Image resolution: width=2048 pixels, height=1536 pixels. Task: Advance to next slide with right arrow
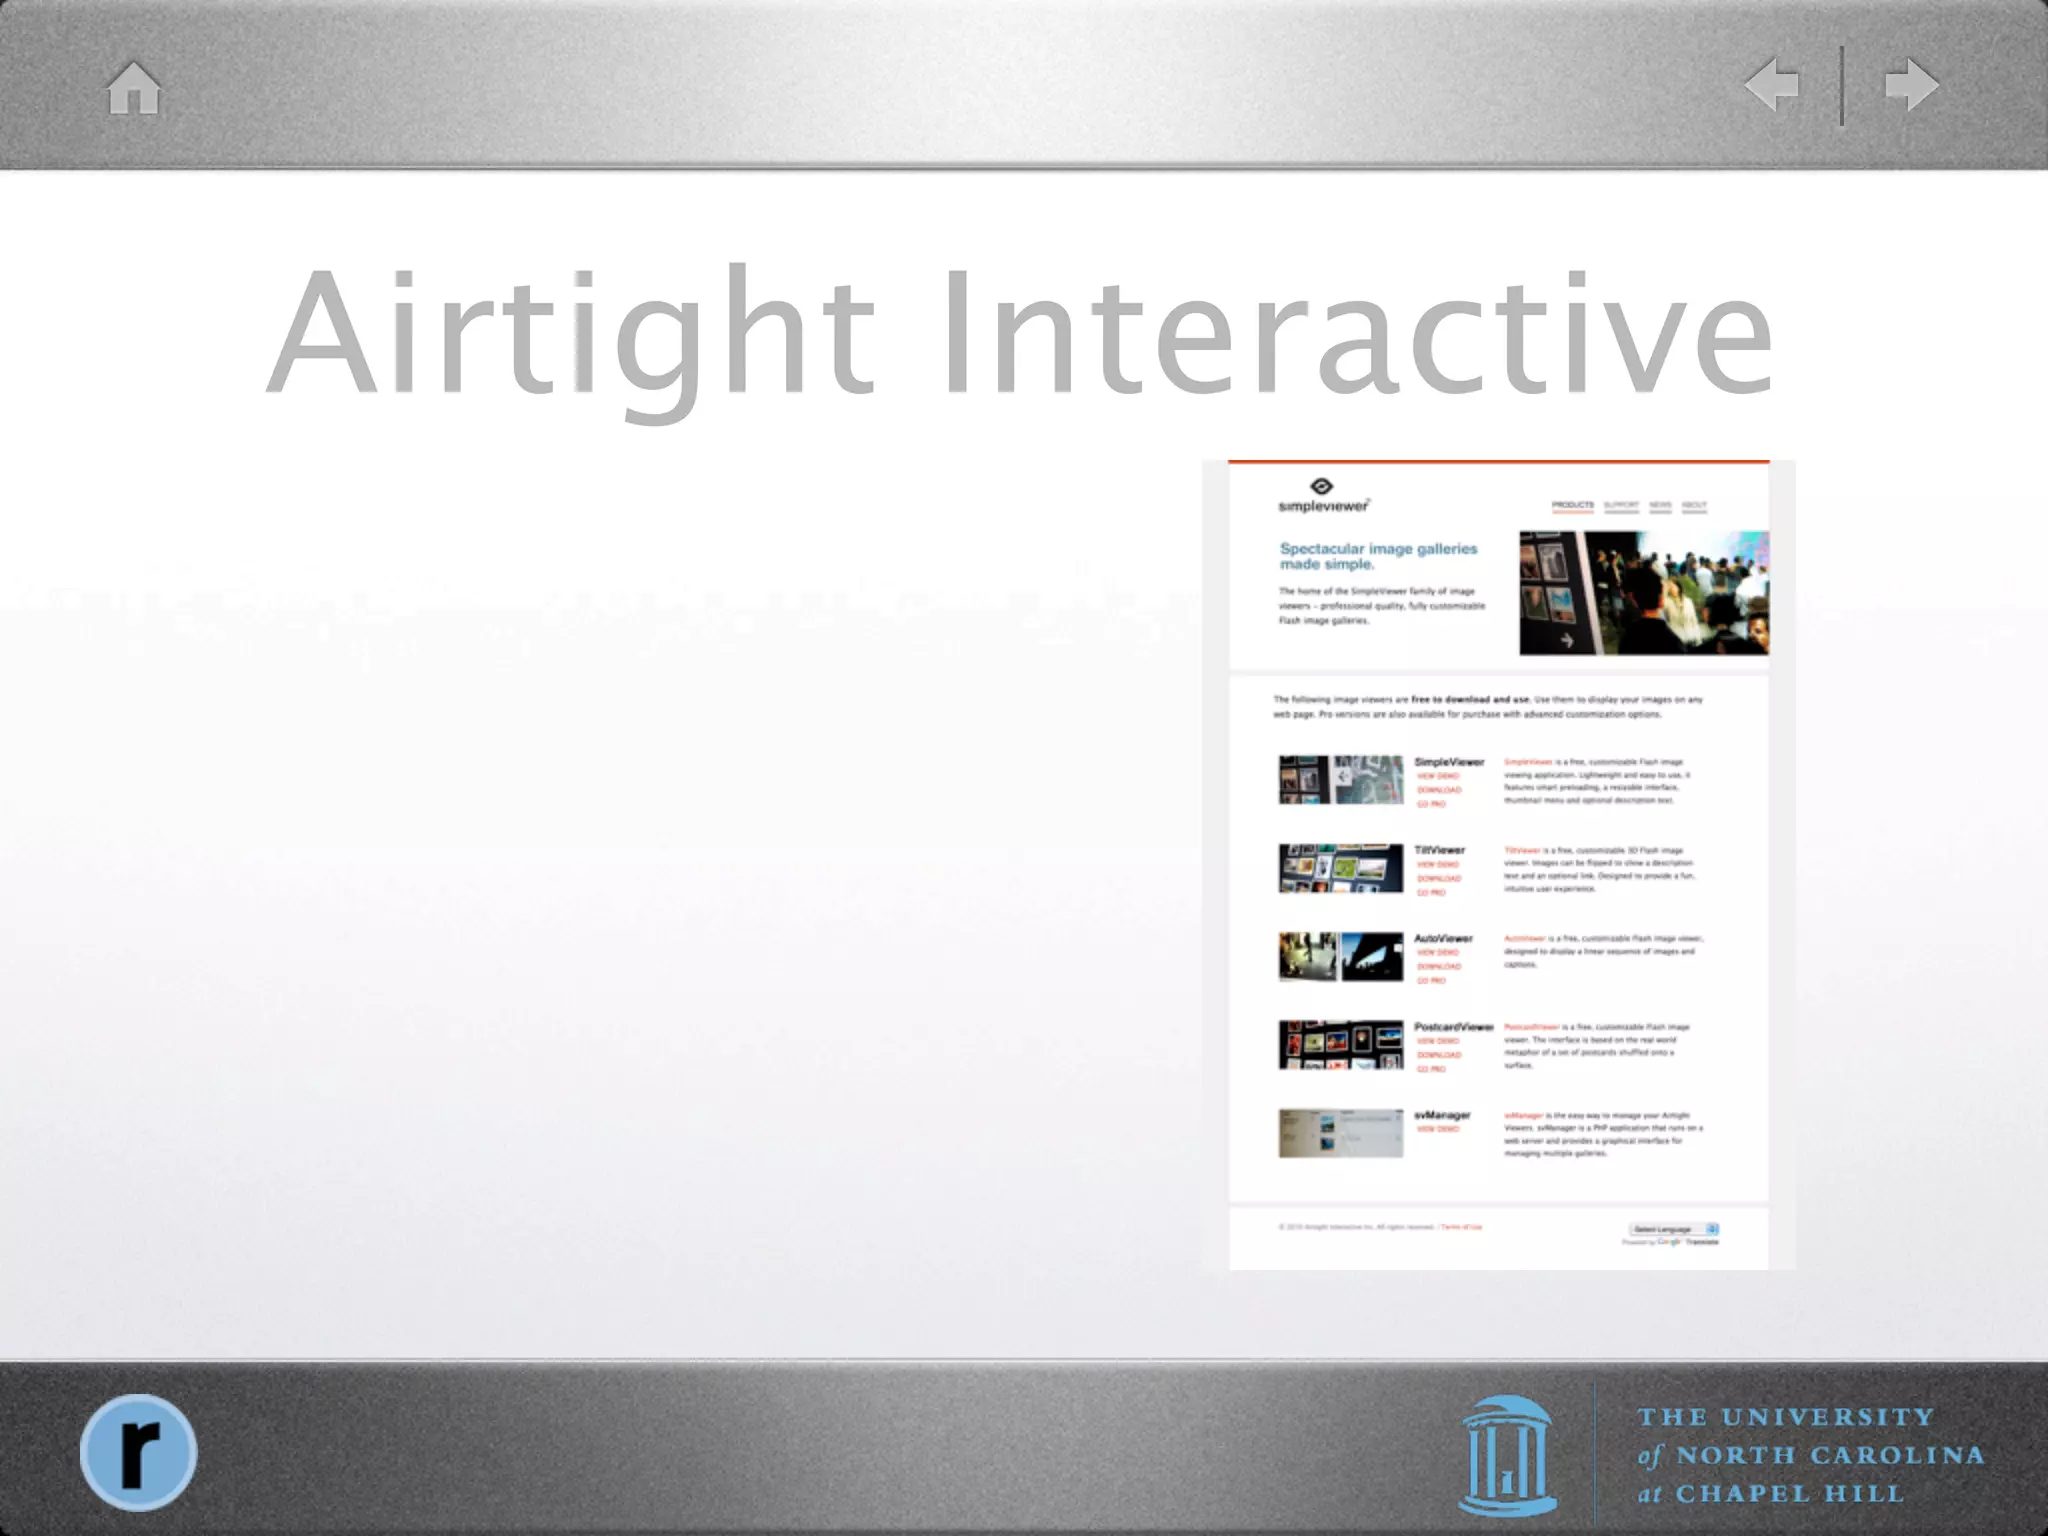tap(1912, 85)
